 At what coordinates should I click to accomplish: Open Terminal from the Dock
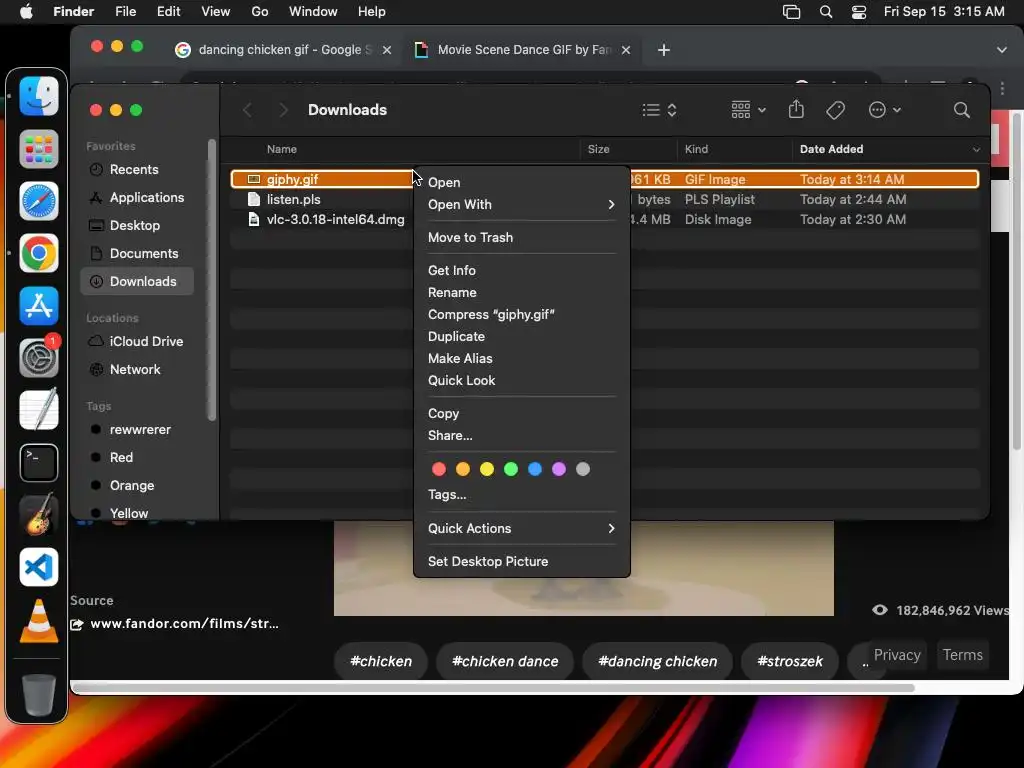coord(39,462)
